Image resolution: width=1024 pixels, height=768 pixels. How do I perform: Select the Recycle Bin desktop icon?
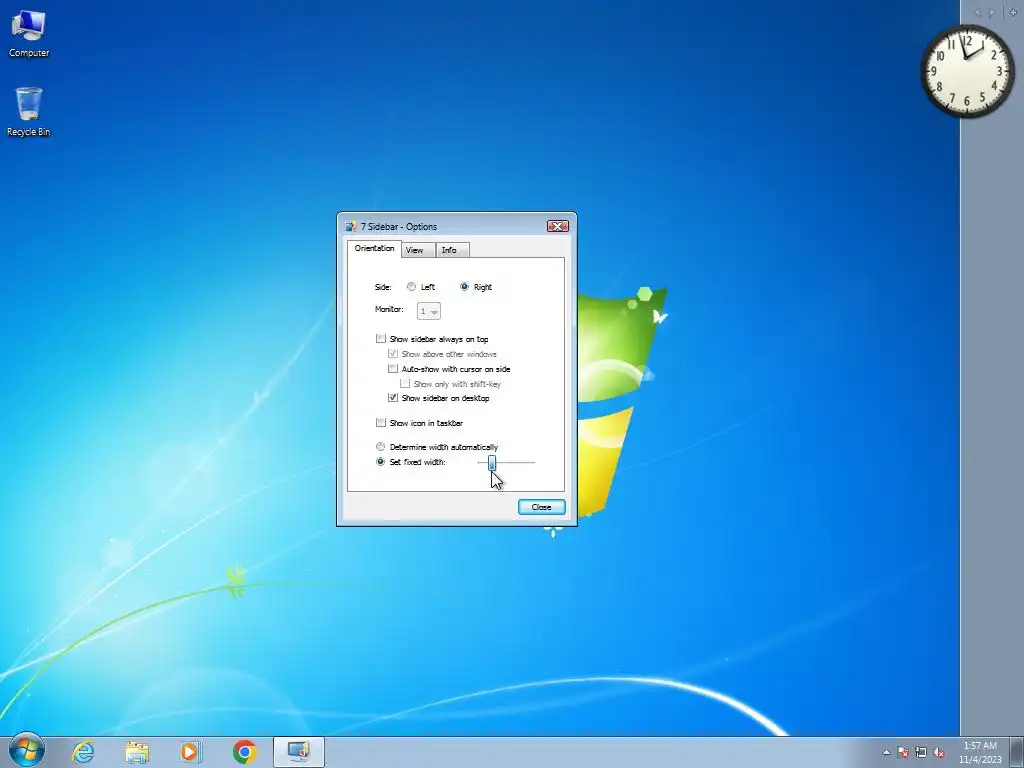coord(29,112)
